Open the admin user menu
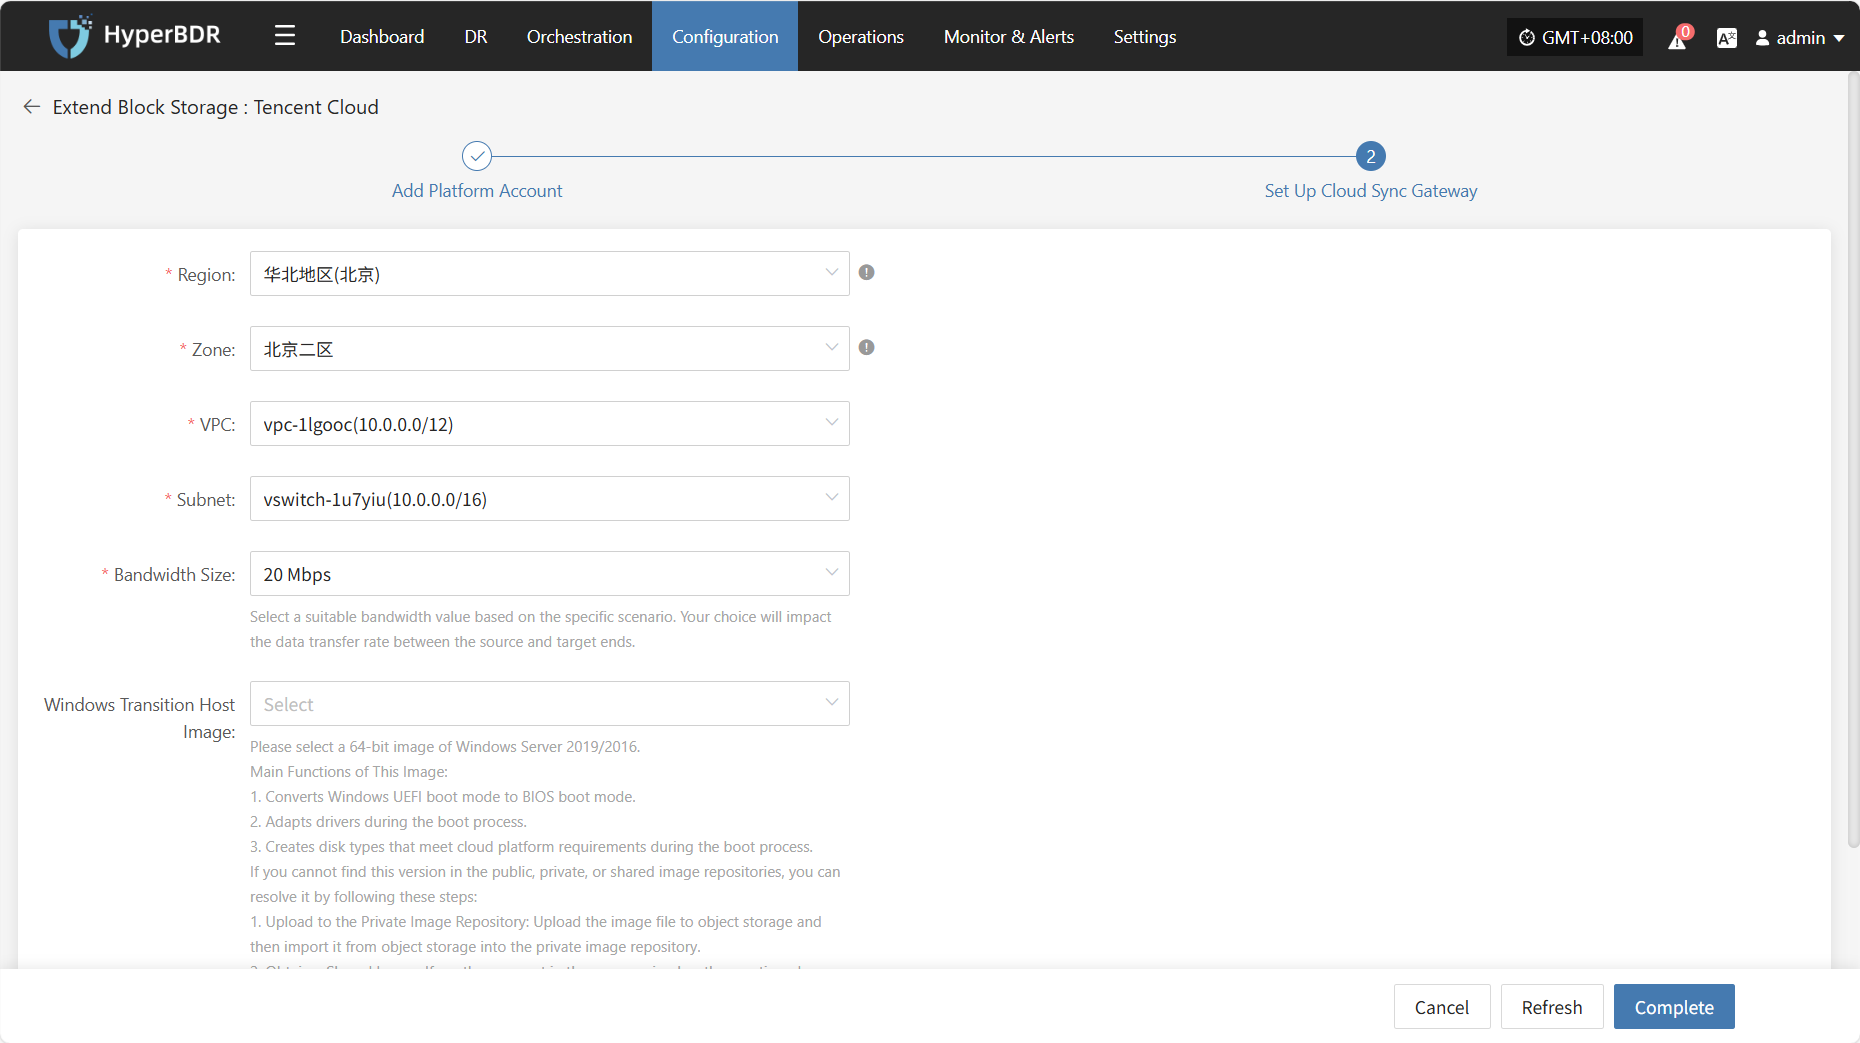 click(x=1800, y=37)
